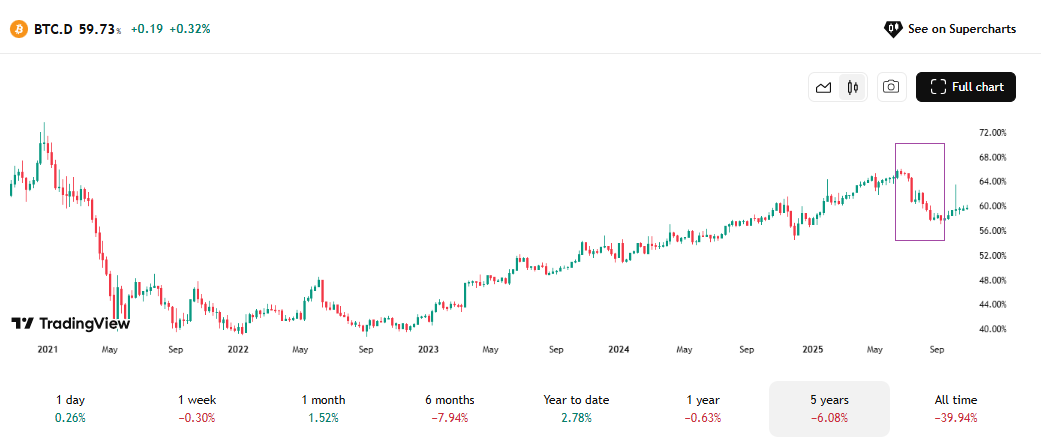Select the 1 year time range
Viewport: 1041px width, 441px height.
coord(702,408)
